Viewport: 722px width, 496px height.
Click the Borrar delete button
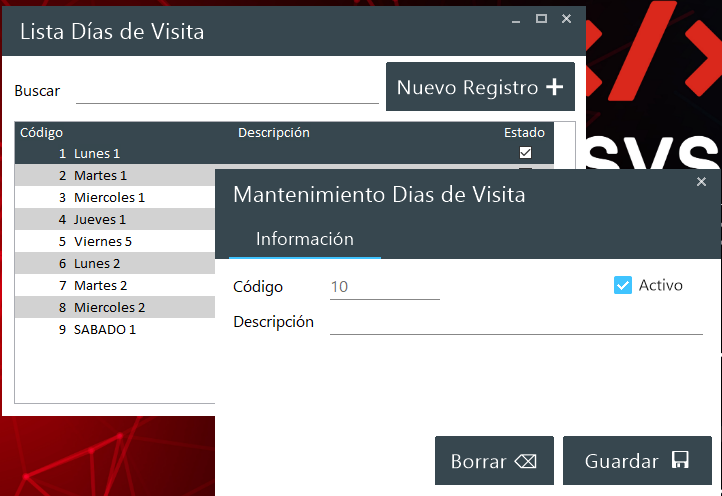tap(494, 461)
